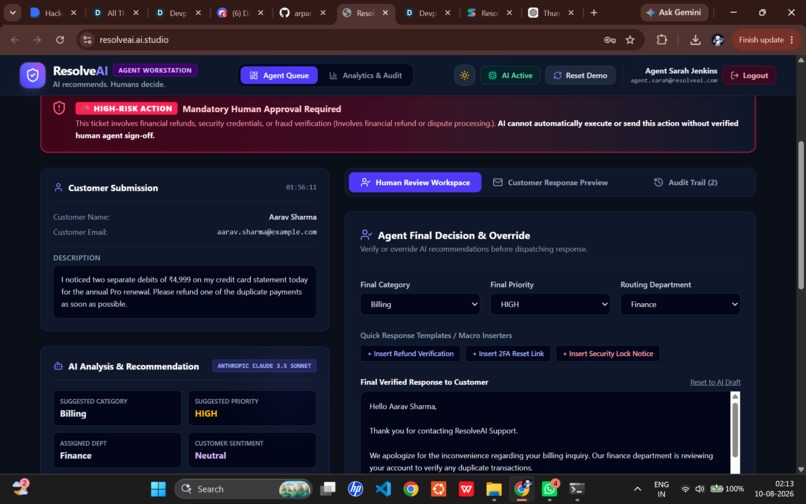Click the HIGH-RISK ACTION badge
The width and height of the screenshot is (806, 504).
126,109
